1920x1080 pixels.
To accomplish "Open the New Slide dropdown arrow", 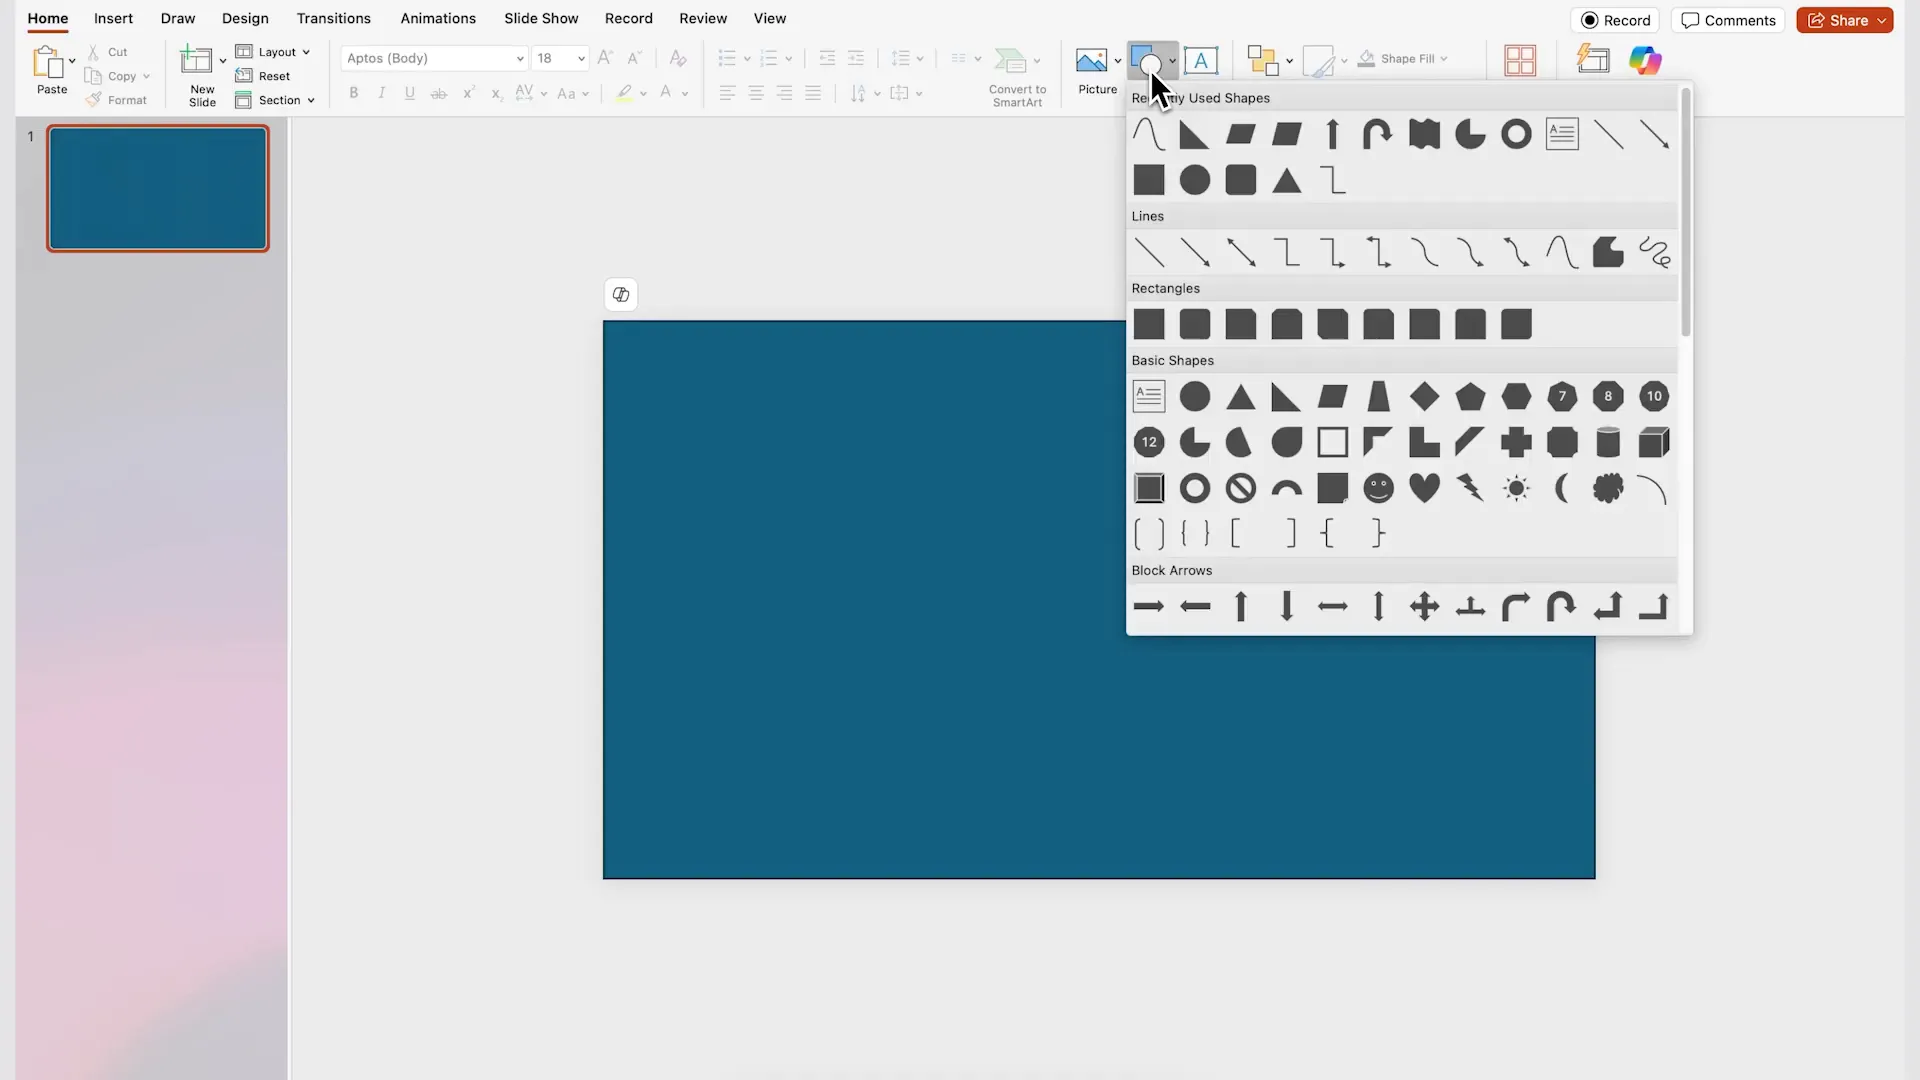I will coord(222,61).
